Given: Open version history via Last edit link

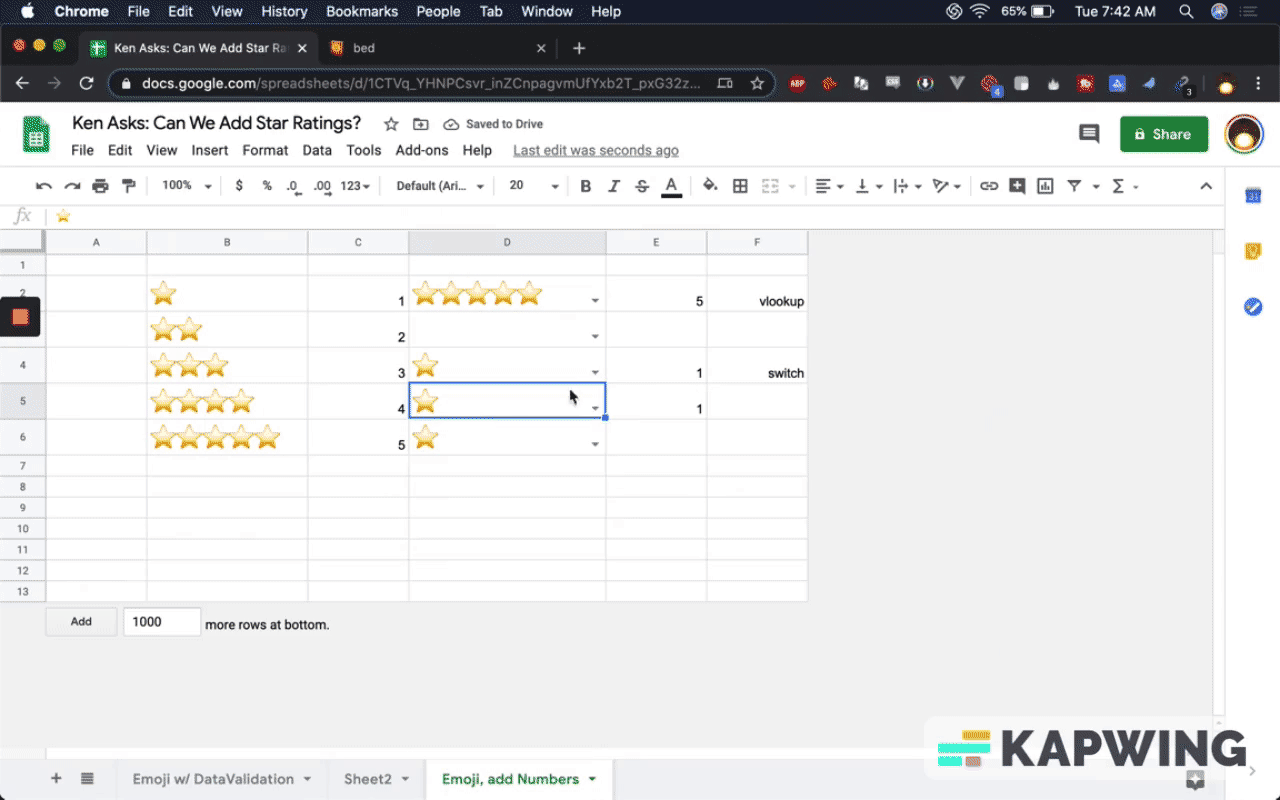Looking at the screenshot, I should [x=595, y=150].
